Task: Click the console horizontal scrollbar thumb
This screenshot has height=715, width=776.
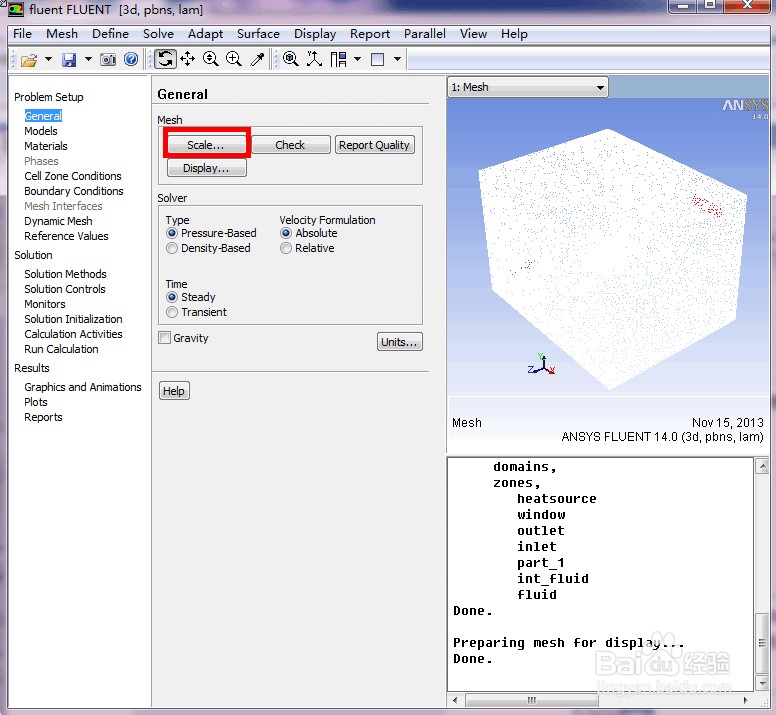Action: [x=532, y=700]
